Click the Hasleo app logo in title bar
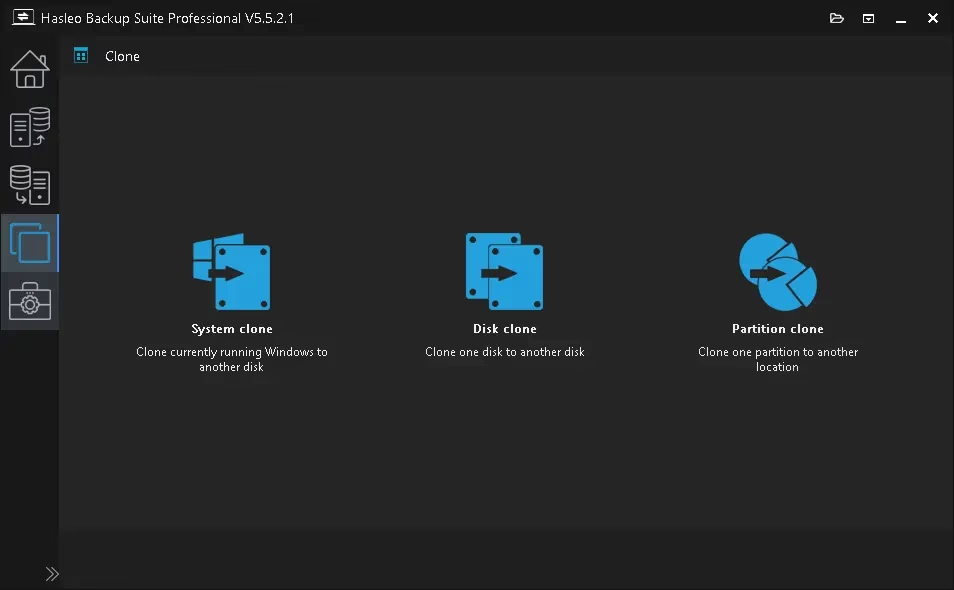954x590 pixels. pos(22,18)
